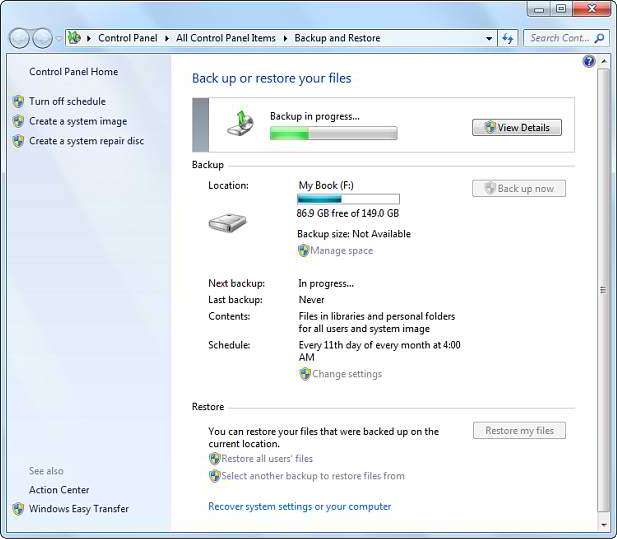Click the Last backup value Never

[311, 300]
